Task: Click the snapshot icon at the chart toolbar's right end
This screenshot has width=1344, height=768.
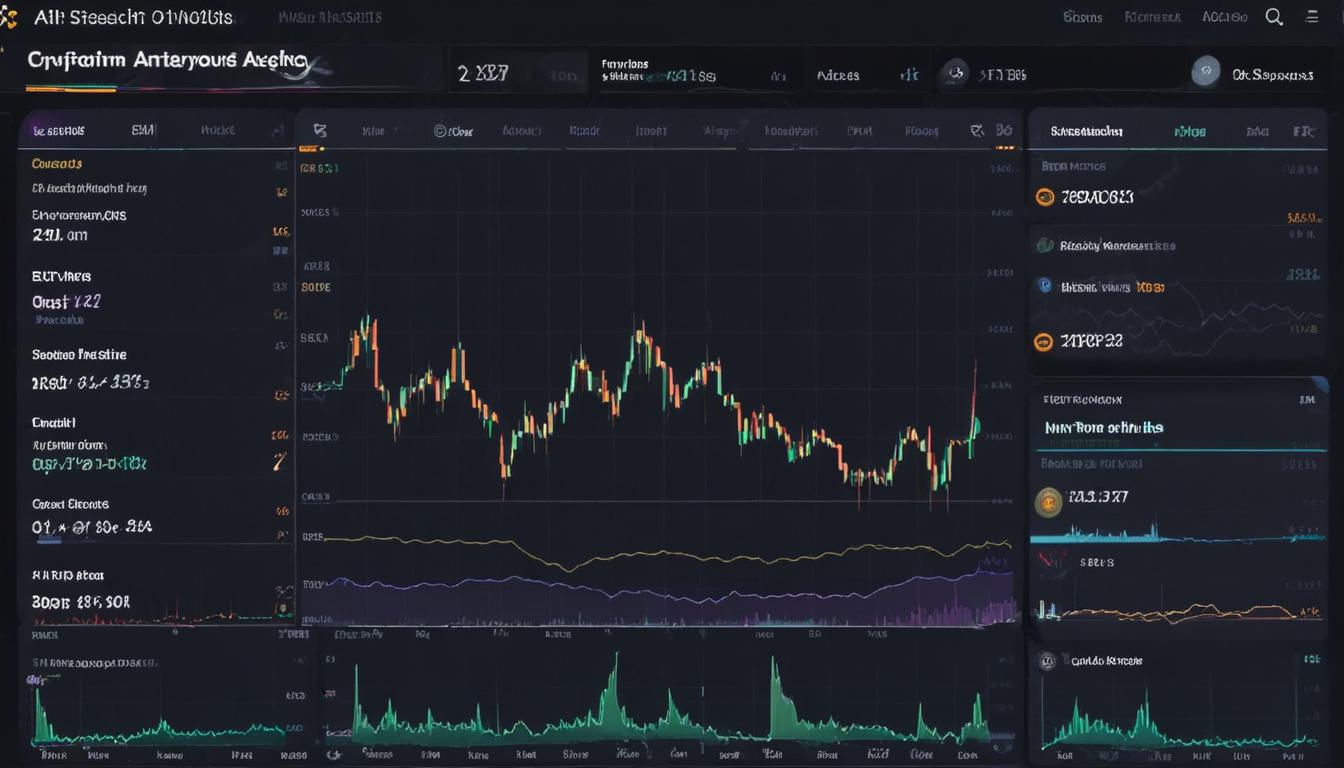Action: 978,130
